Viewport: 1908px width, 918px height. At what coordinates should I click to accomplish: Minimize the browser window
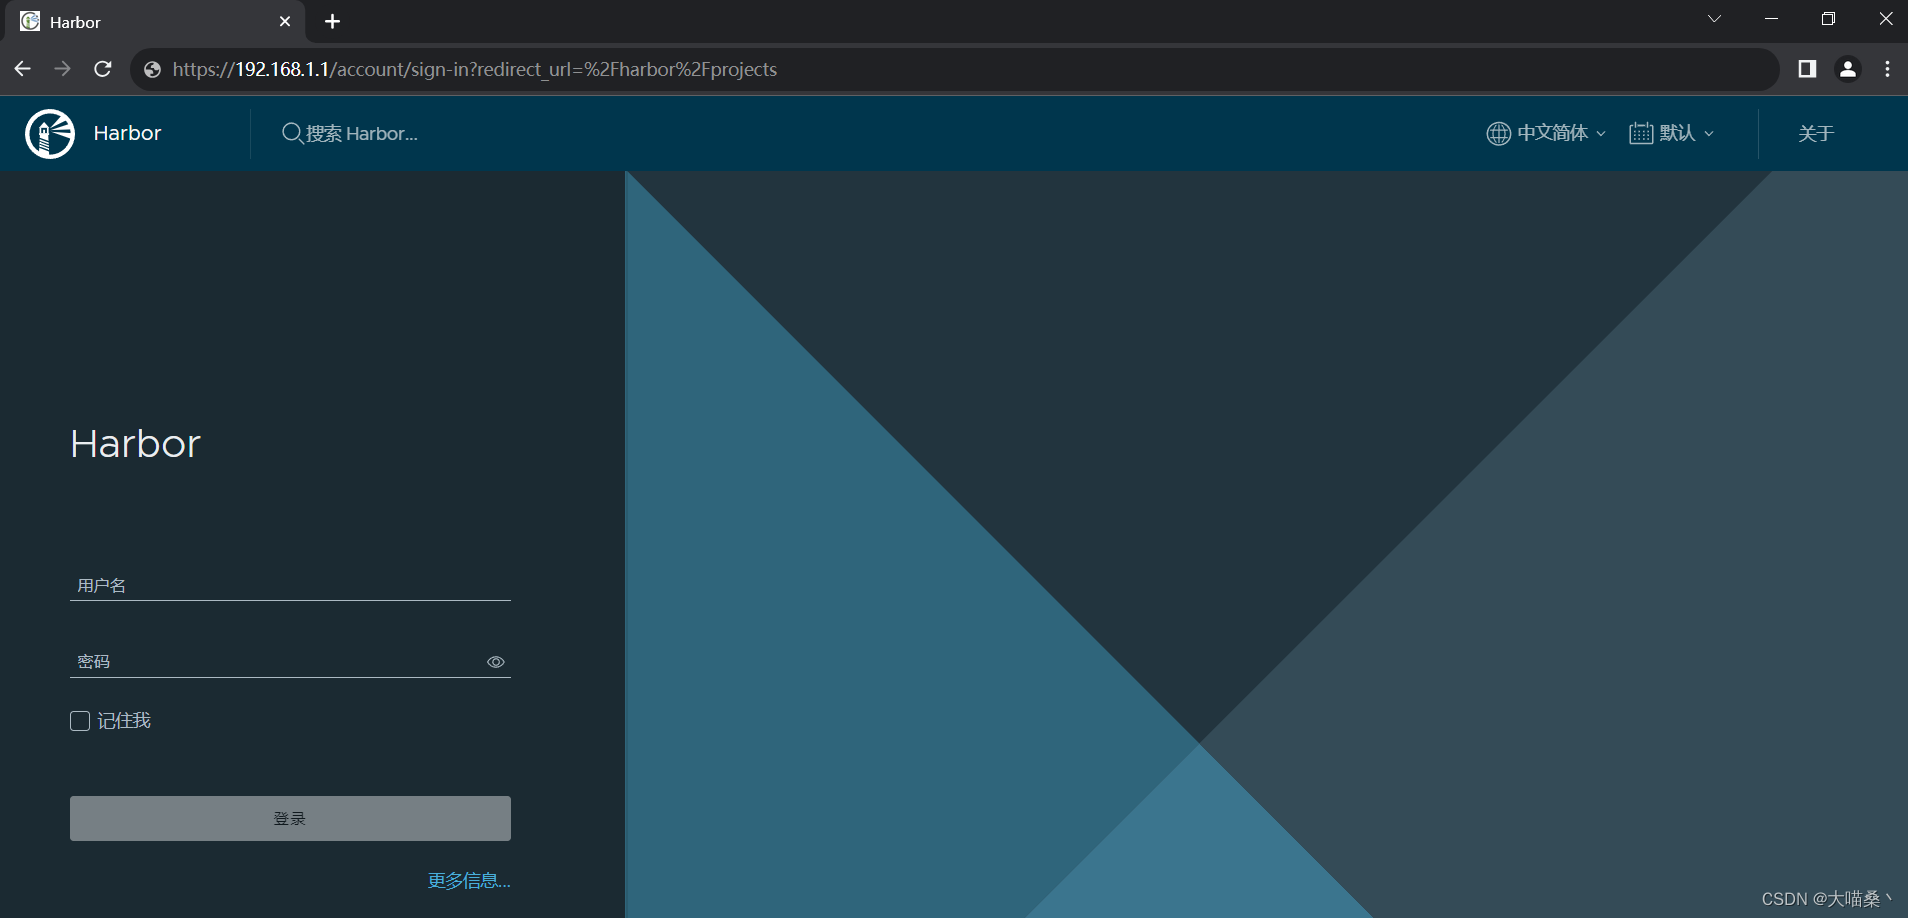tap(1771, 19)
